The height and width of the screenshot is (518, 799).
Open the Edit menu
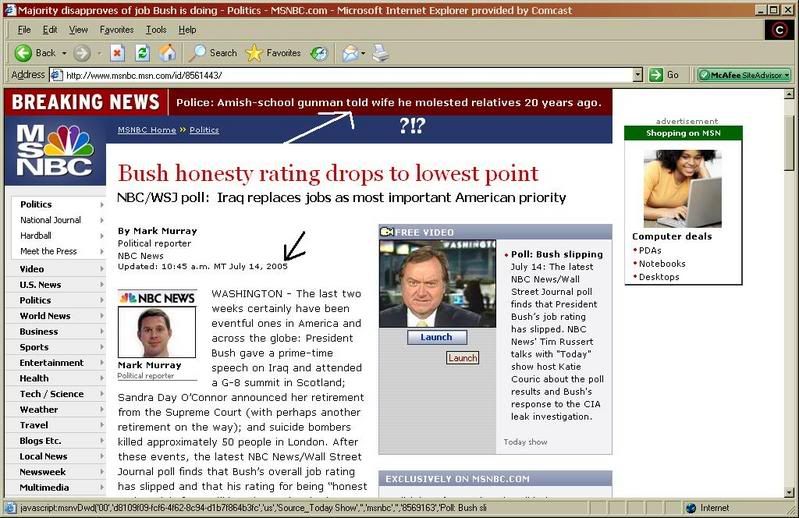coord(49,30)
